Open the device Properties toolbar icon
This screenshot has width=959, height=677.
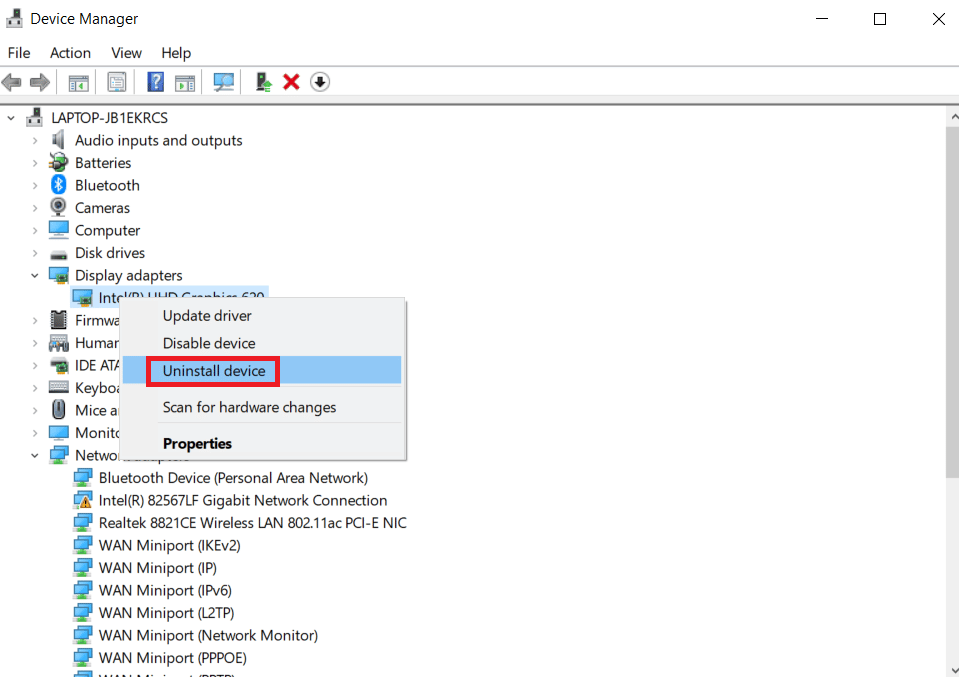(x=116, y=81)
